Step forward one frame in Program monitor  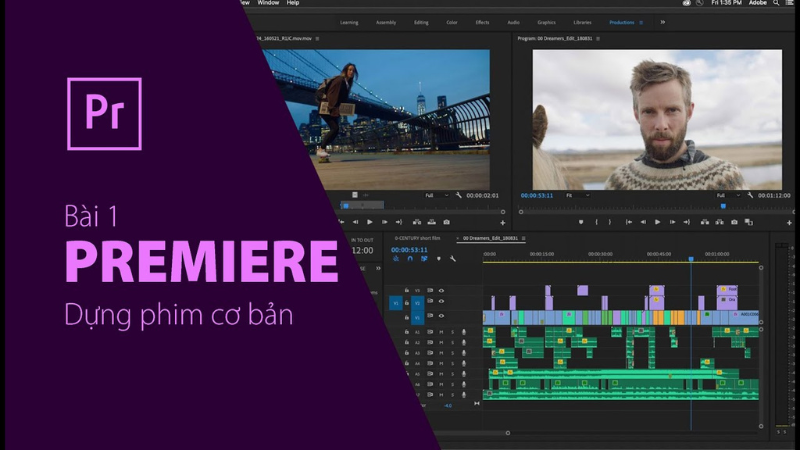click(x=672, y=222)
